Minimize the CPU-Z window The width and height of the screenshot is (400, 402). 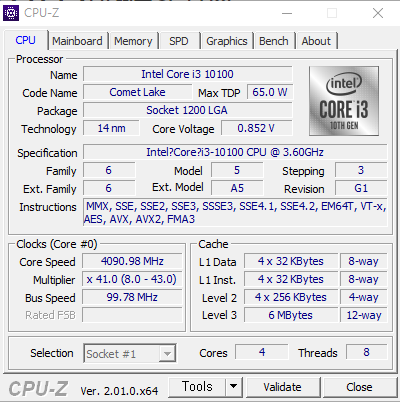tap(287, 13)
